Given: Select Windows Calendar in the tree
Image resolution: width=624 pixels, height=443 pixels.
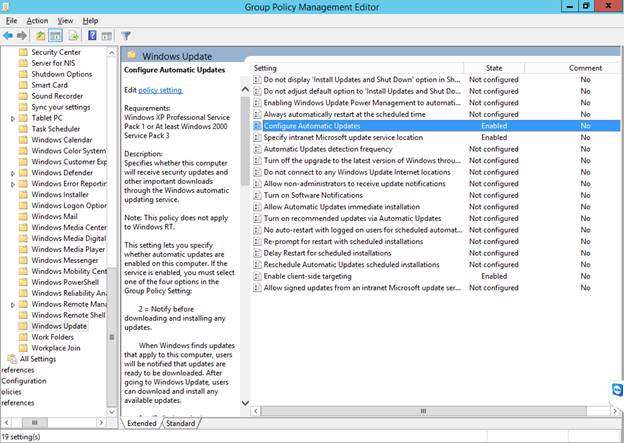Looking at the screenshot, I should point(62,140).
